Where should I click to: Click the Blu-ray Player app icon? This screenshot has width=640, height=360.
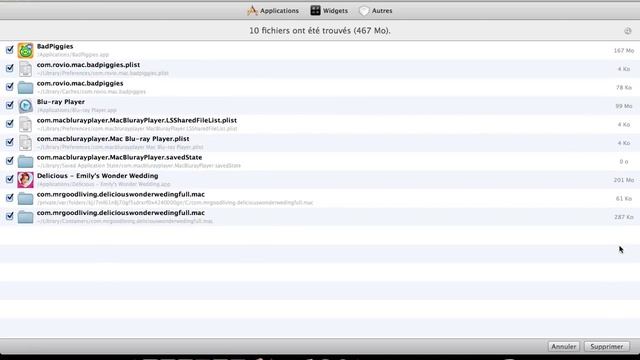click(25, 106)
